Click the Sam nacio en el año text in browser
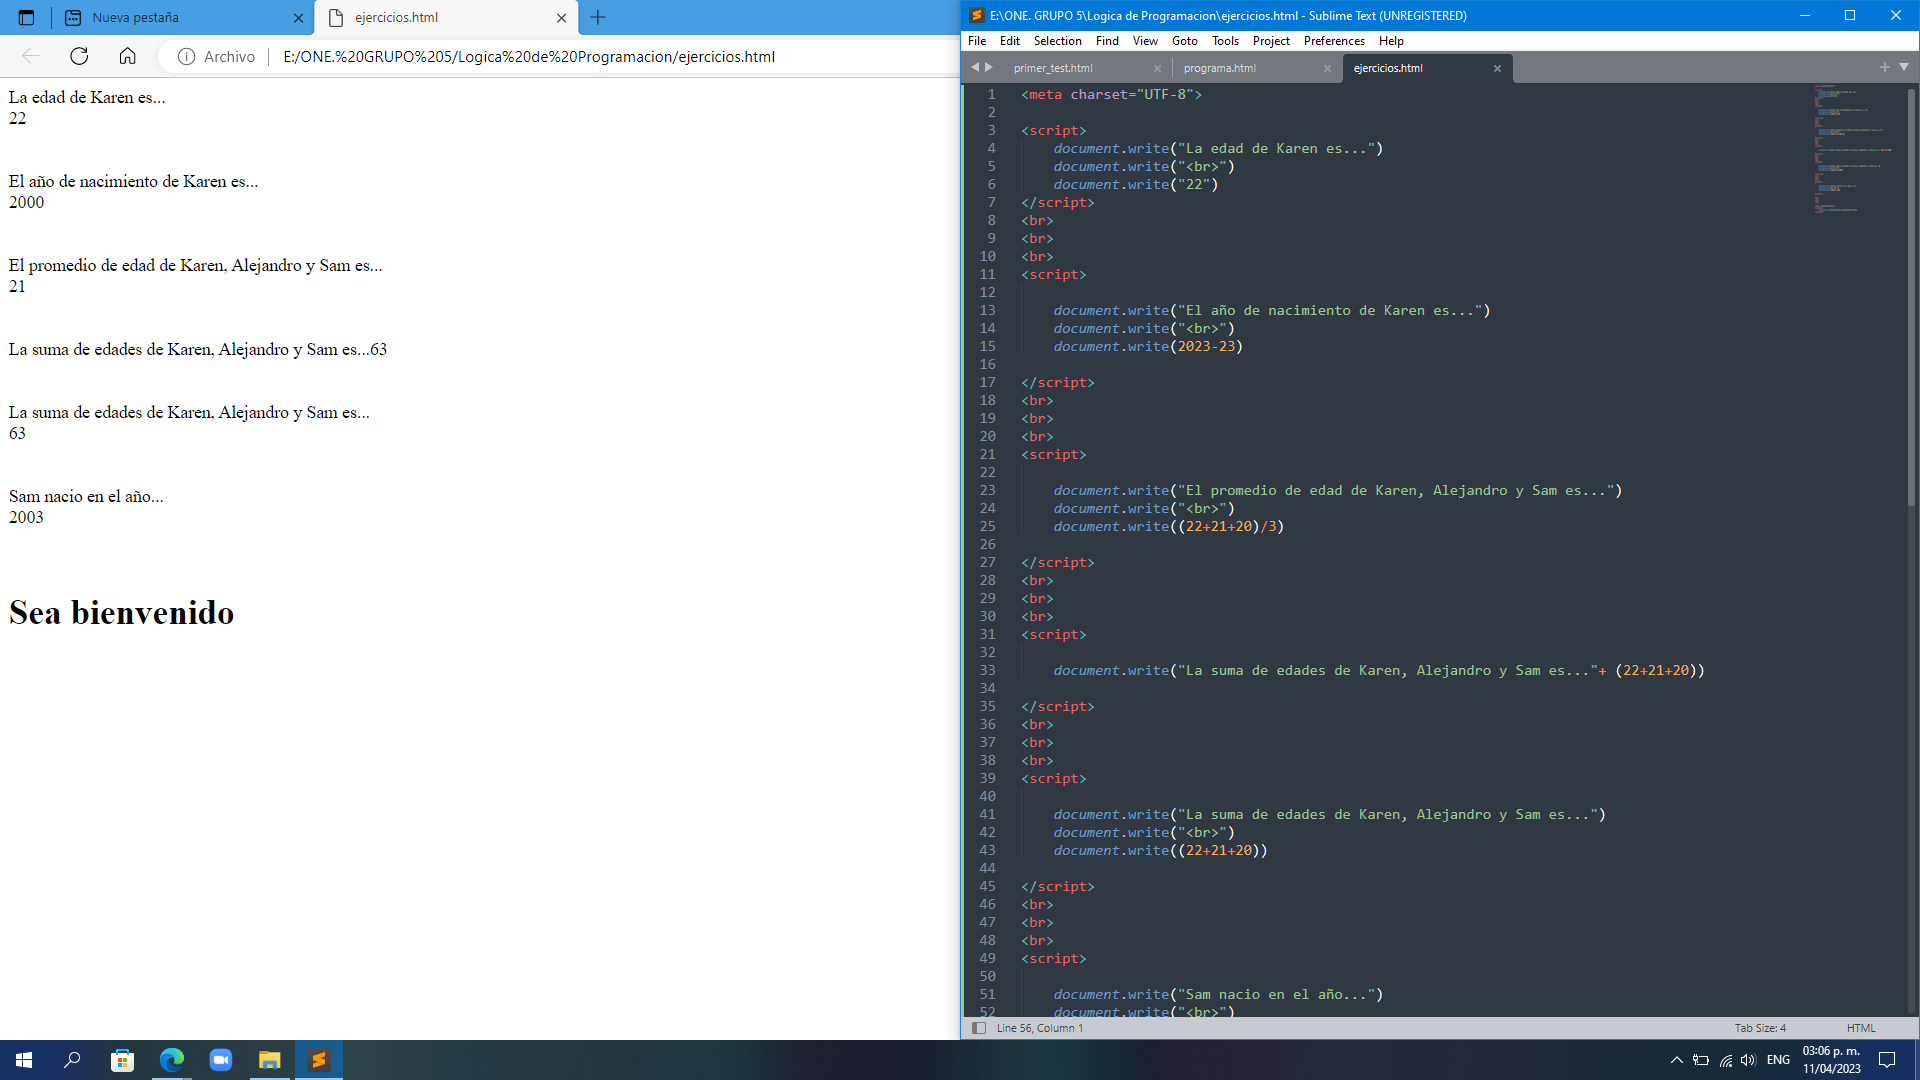Viewport: 1920px width, 1080px height. pyautogui.click(x=86, y=496)
